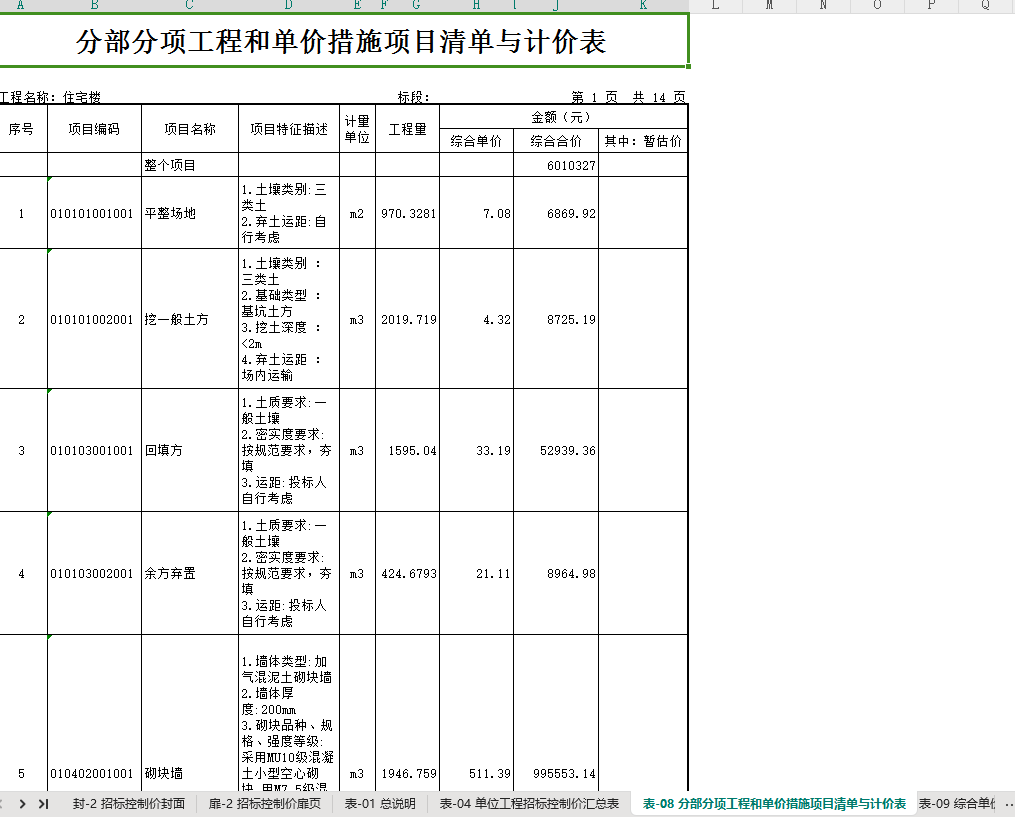Click the total amount 6010327 cell

coord(556,165)
